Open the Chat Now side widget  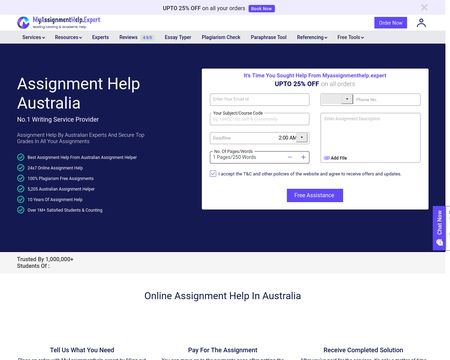click(x=439, y=228)
